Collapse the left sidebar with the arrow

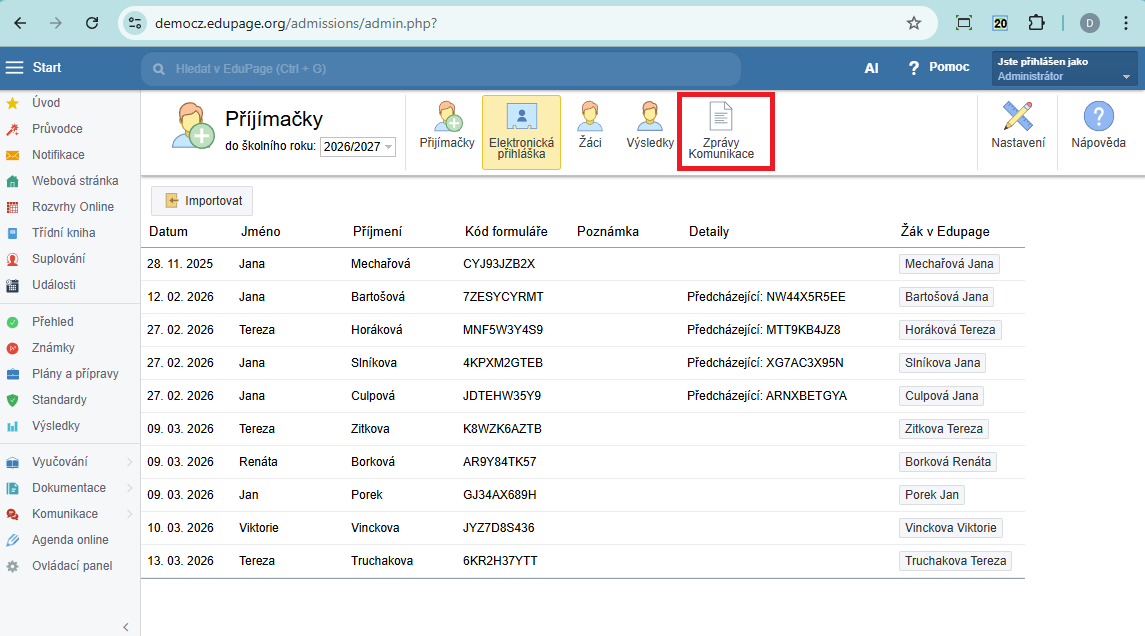(125, 627)
